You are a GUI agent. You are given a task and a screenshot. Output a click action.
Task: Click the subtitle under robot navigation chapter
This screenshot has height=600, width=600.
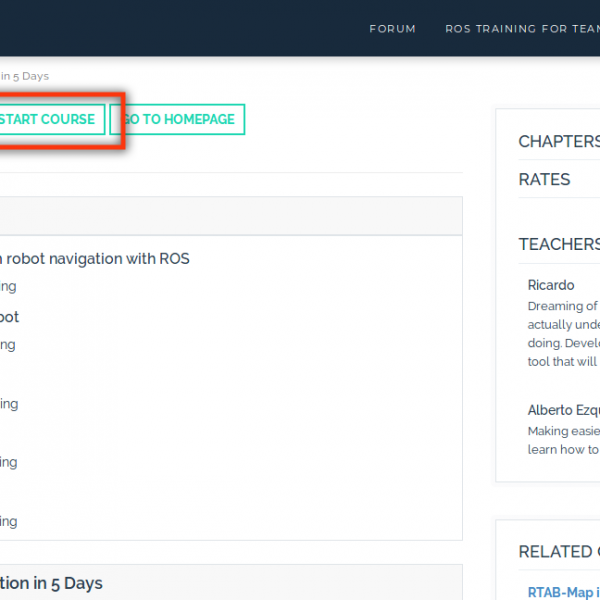click(8, 287)
